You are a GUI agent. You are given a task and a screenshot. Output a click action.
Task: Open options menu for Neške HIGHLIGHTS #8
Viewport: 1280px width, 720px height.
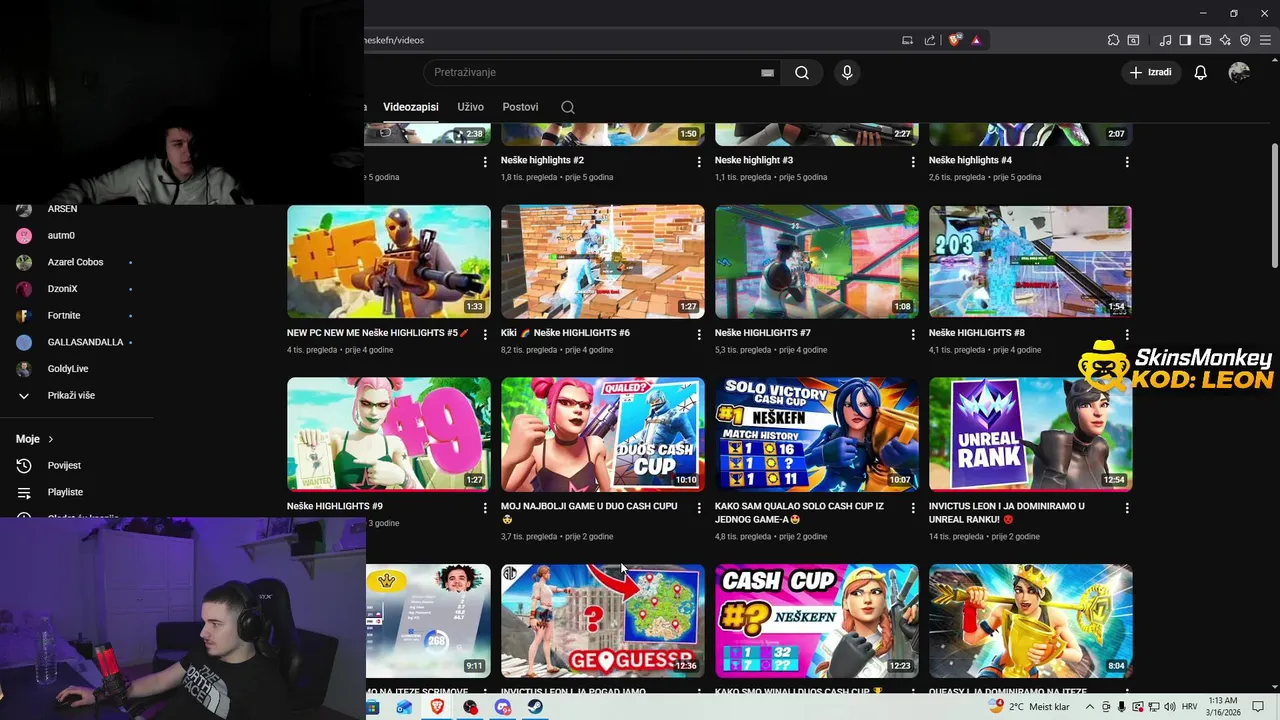(1127, 335)
